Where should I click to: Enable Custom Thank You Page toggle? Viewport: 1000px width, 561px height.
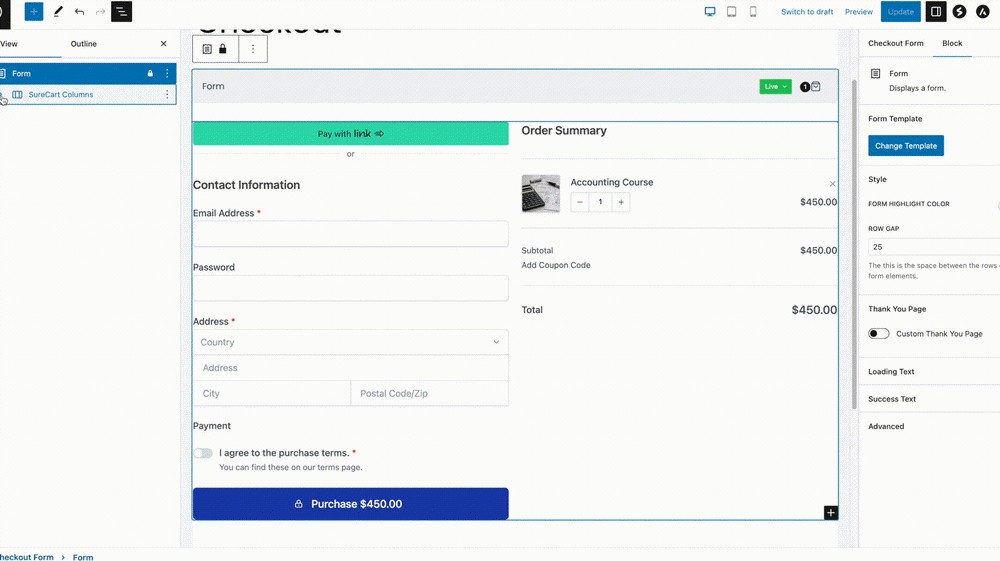click(878, 333)
